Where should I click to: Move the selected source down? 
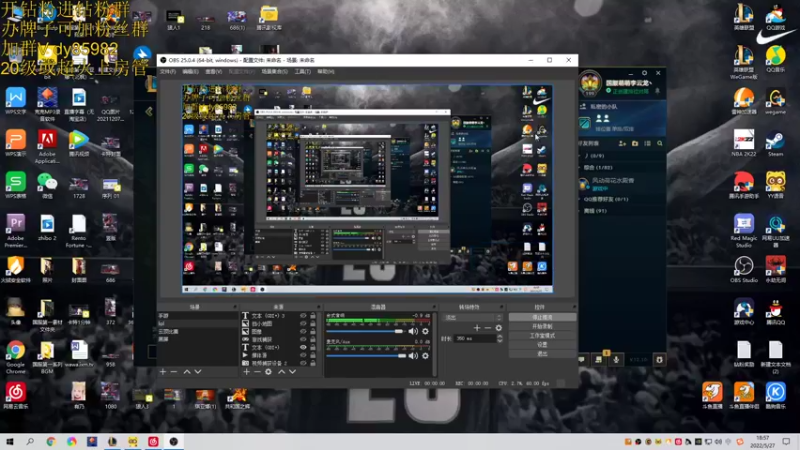tap(292, 372)
